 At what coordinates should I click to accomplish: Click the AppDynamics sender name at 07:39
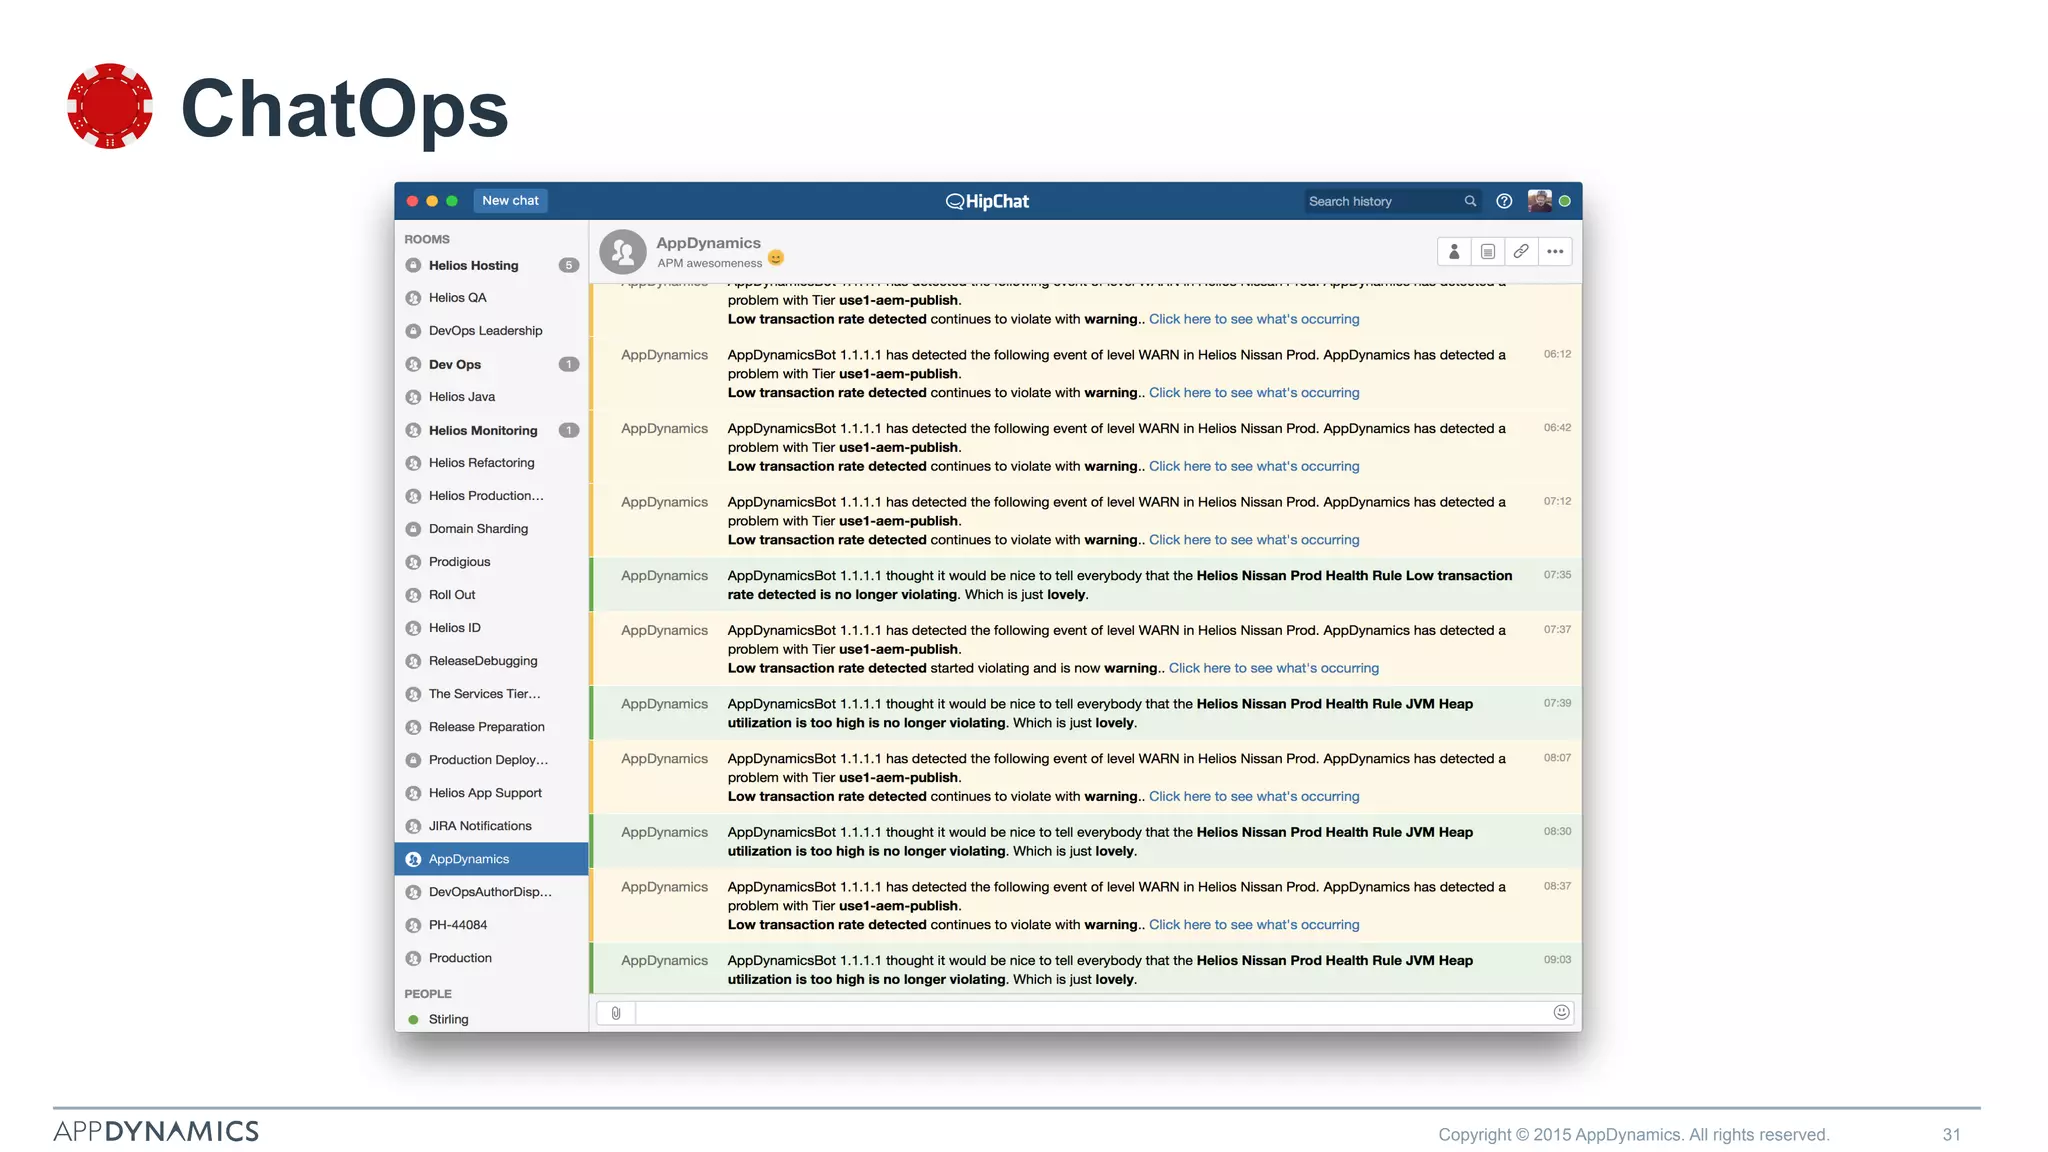pos(664,704)
